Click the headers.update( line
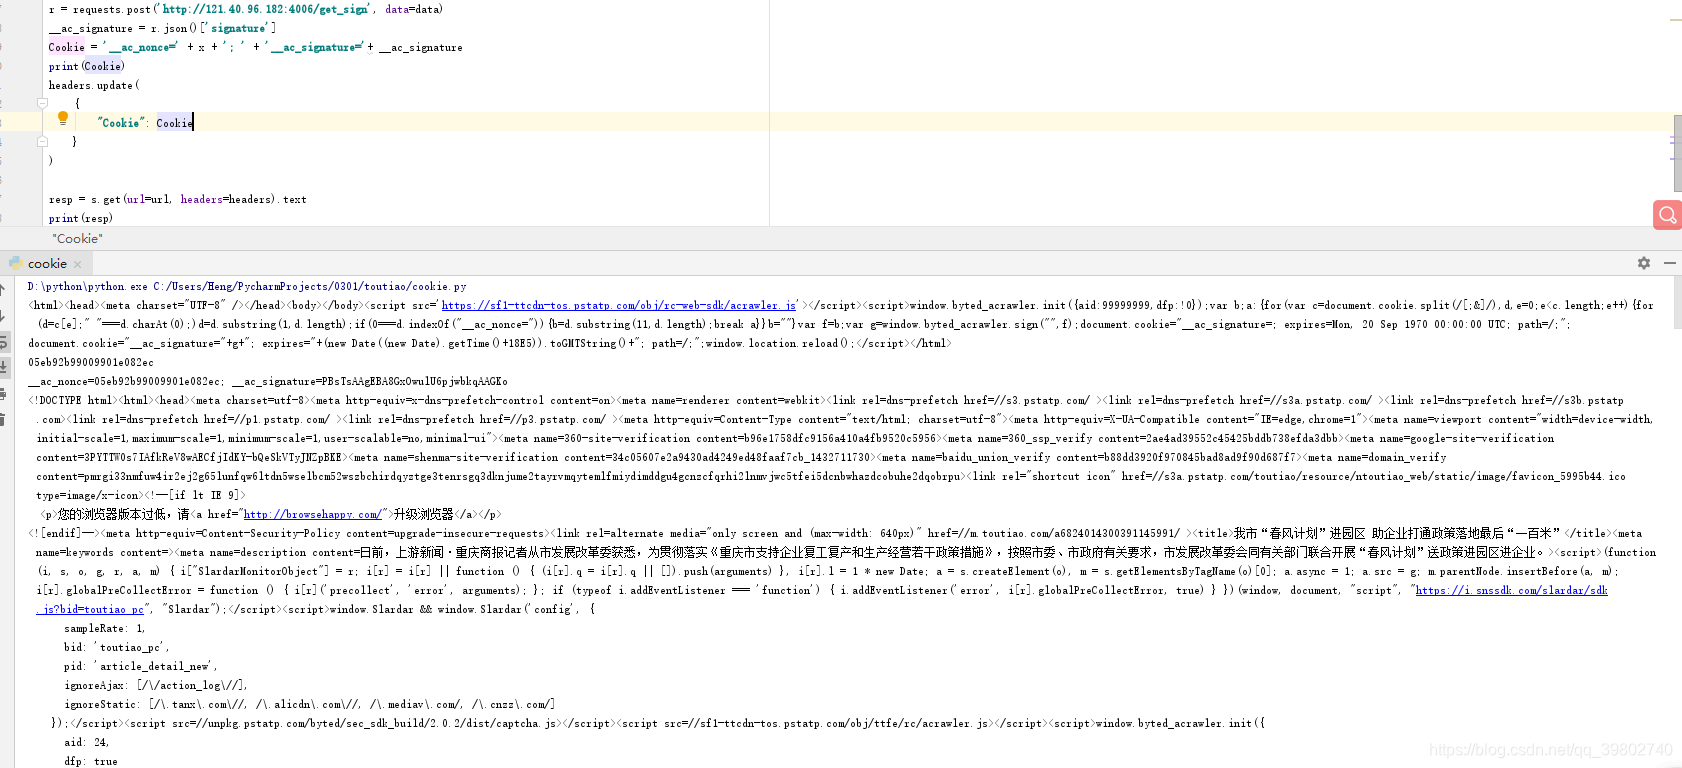 point(94,85)
